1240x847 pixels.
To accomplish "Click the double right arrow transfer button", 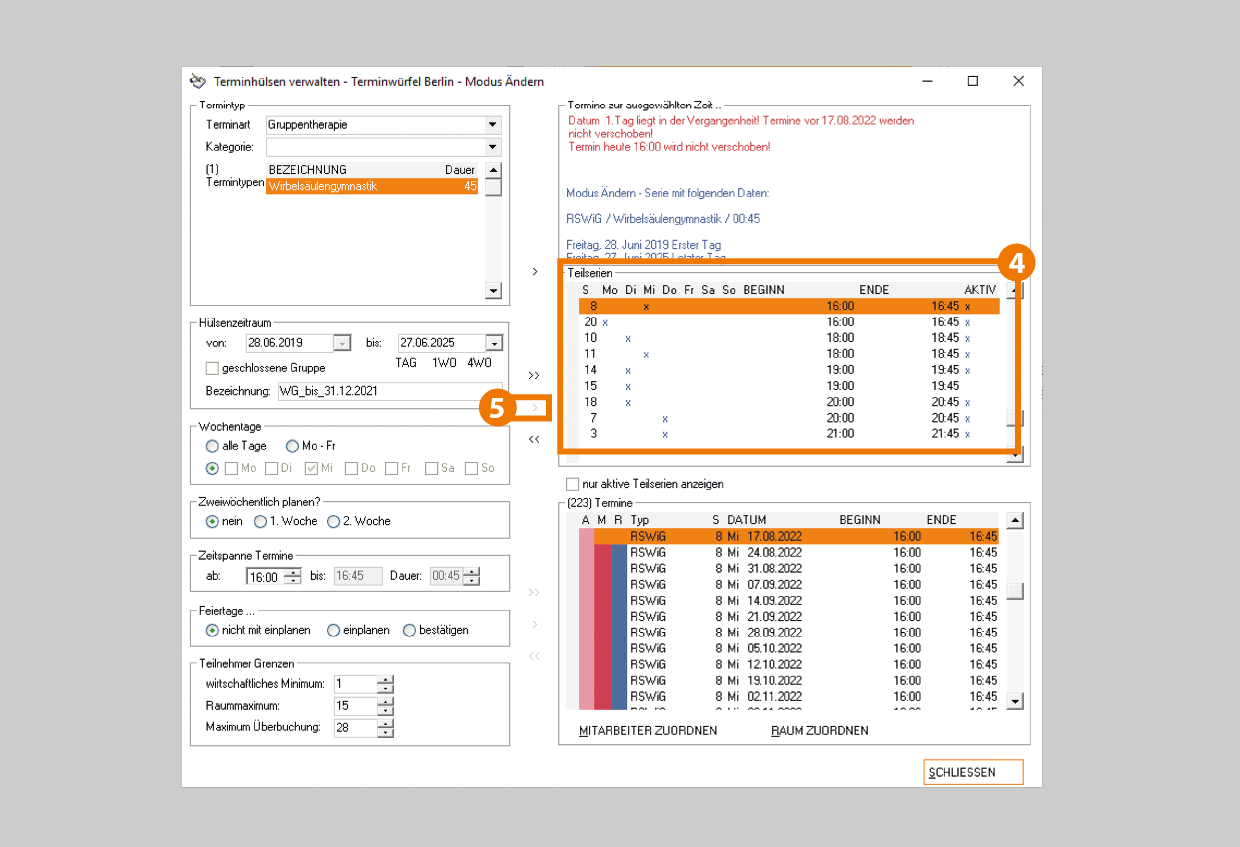I will [x=534, y=375].
